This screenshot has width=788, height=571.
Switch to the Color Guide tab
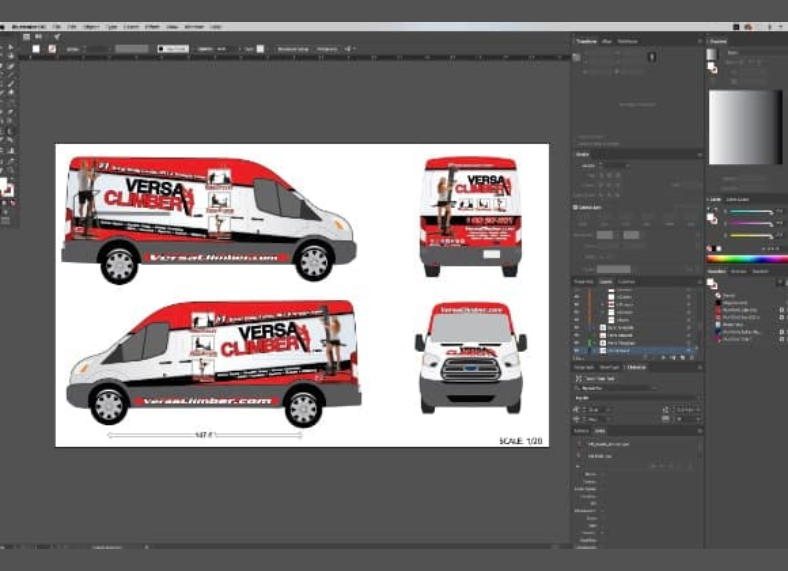point(738,200)
